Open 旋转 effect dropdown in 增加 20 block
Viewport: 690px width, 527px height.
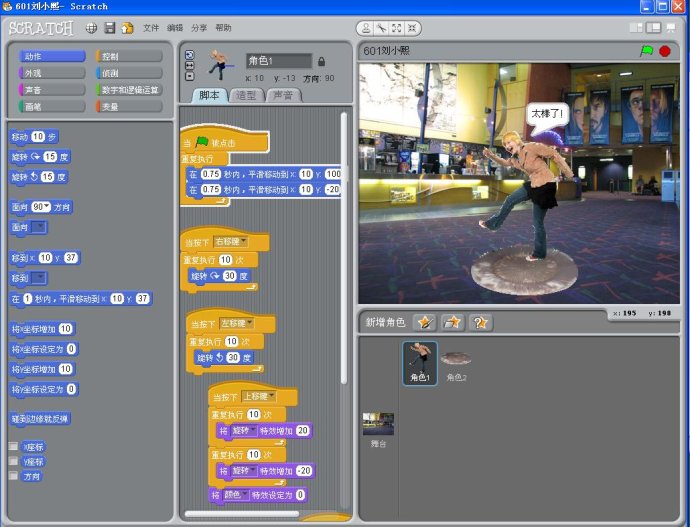coord(244,430)
